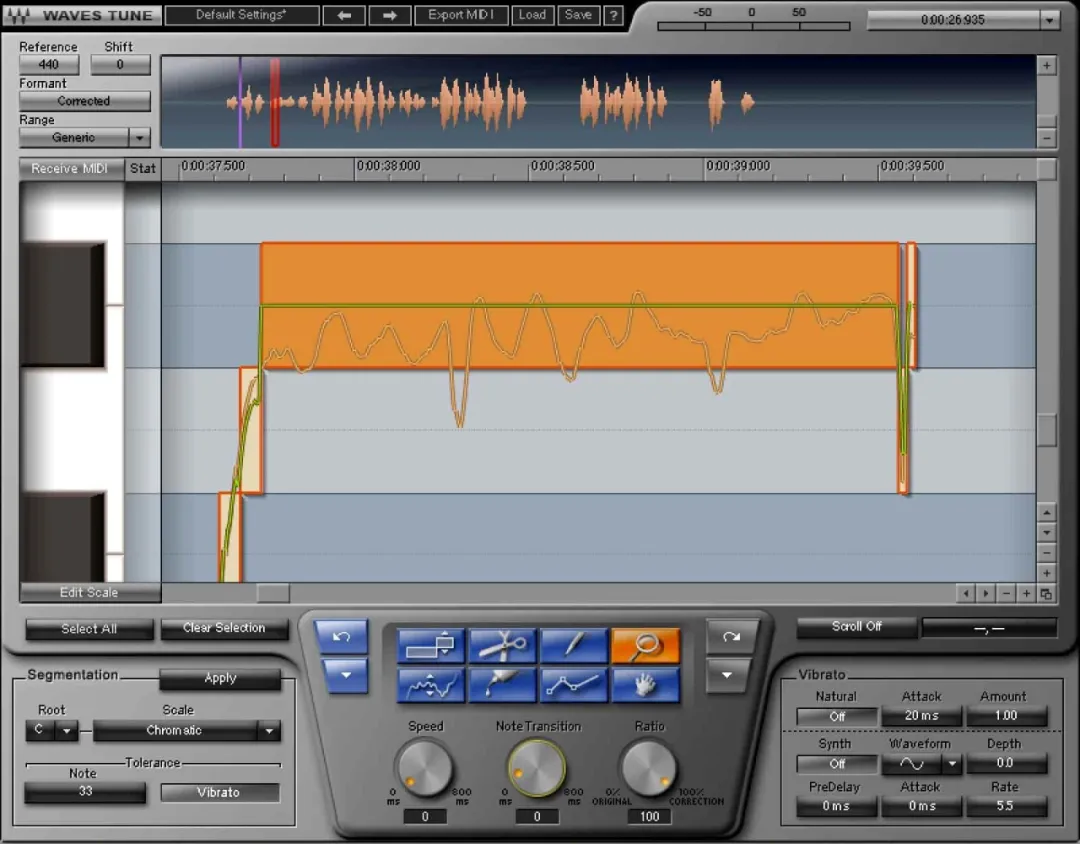Toggle Receive MIDI button
Viewport: 1080px width, 844px height.
(x=70, y=169)
